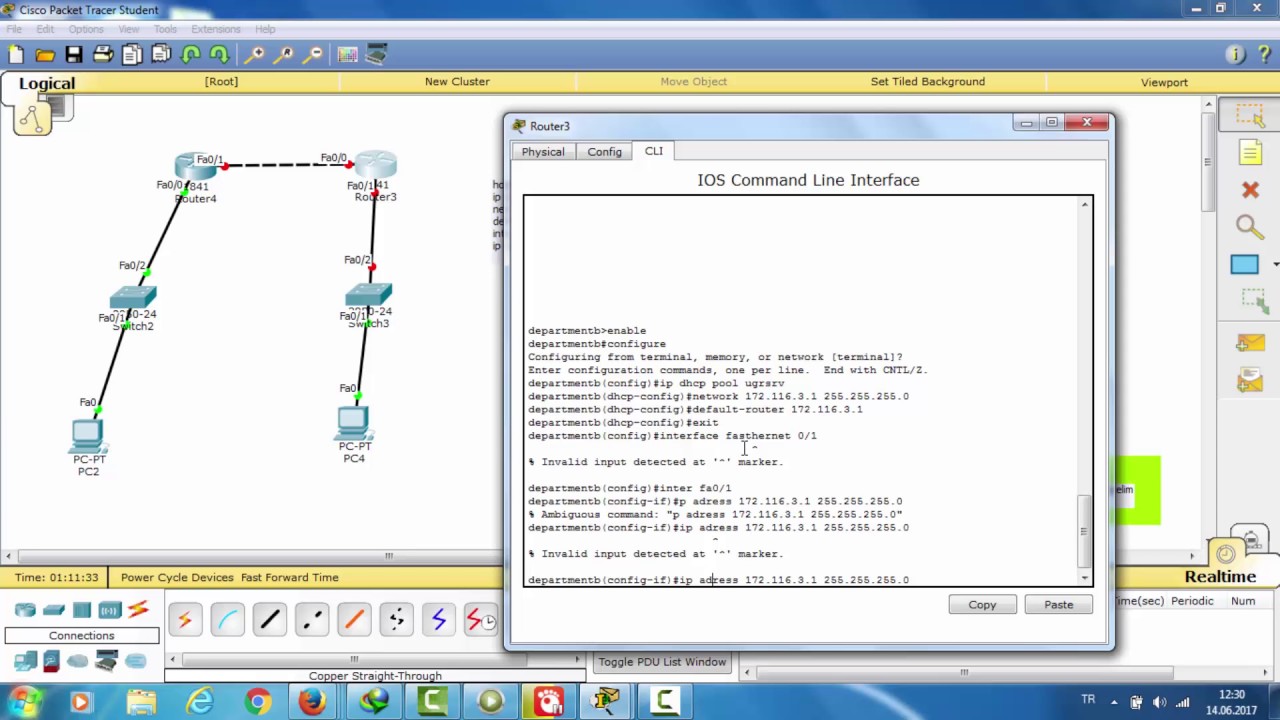Zoom out with the minus magnifier
The width and height of the screenshot is (1280, 720).
pyautogui.click(x=313, y=55)
